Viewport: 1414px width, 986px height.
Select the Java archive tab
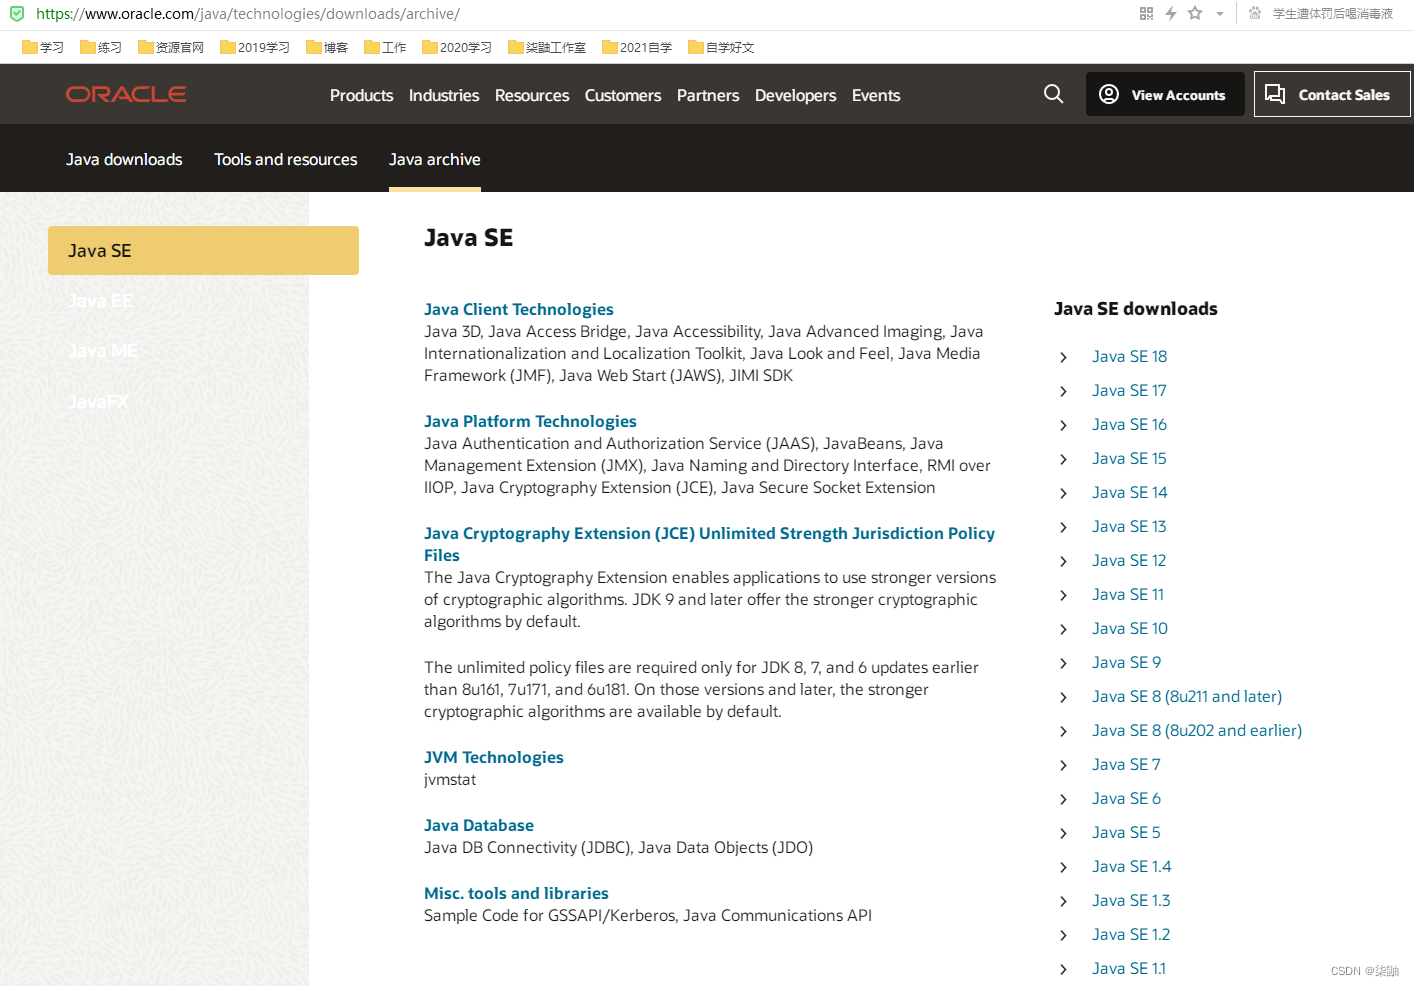pyautogui.click(x=435, y=159)
